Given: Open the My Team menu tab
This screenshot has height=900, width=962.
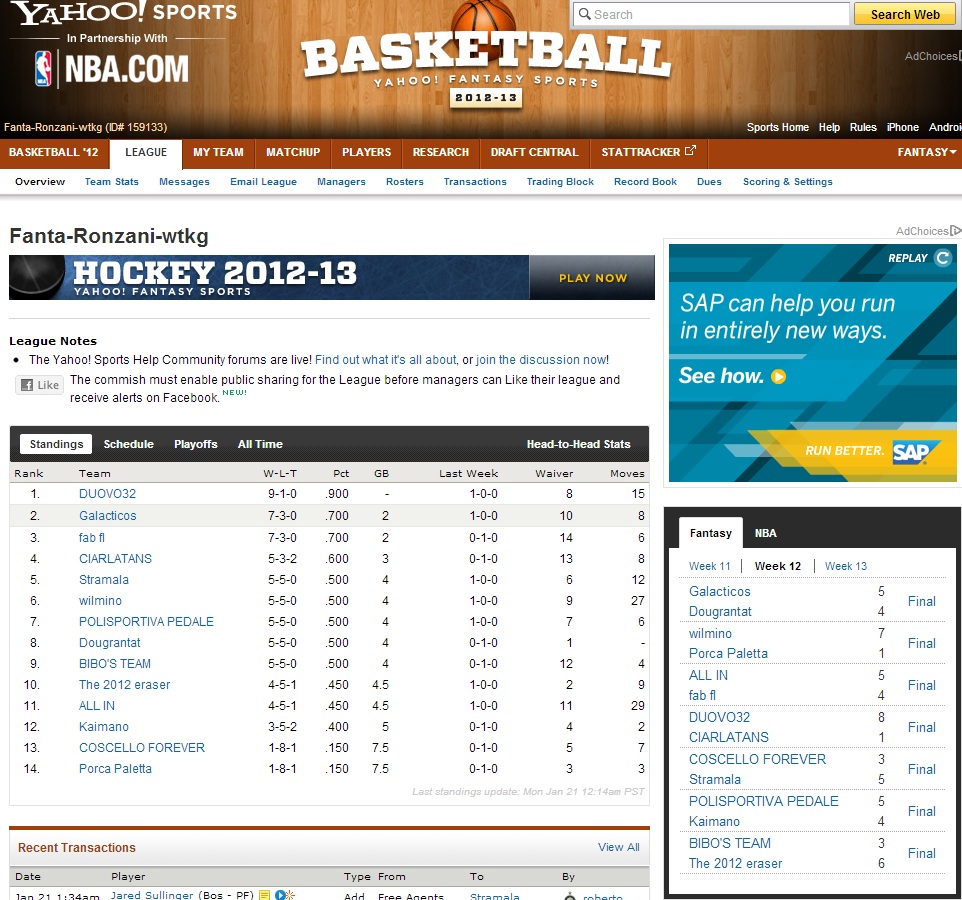Looking at the screenshot, I should (218, 152).
